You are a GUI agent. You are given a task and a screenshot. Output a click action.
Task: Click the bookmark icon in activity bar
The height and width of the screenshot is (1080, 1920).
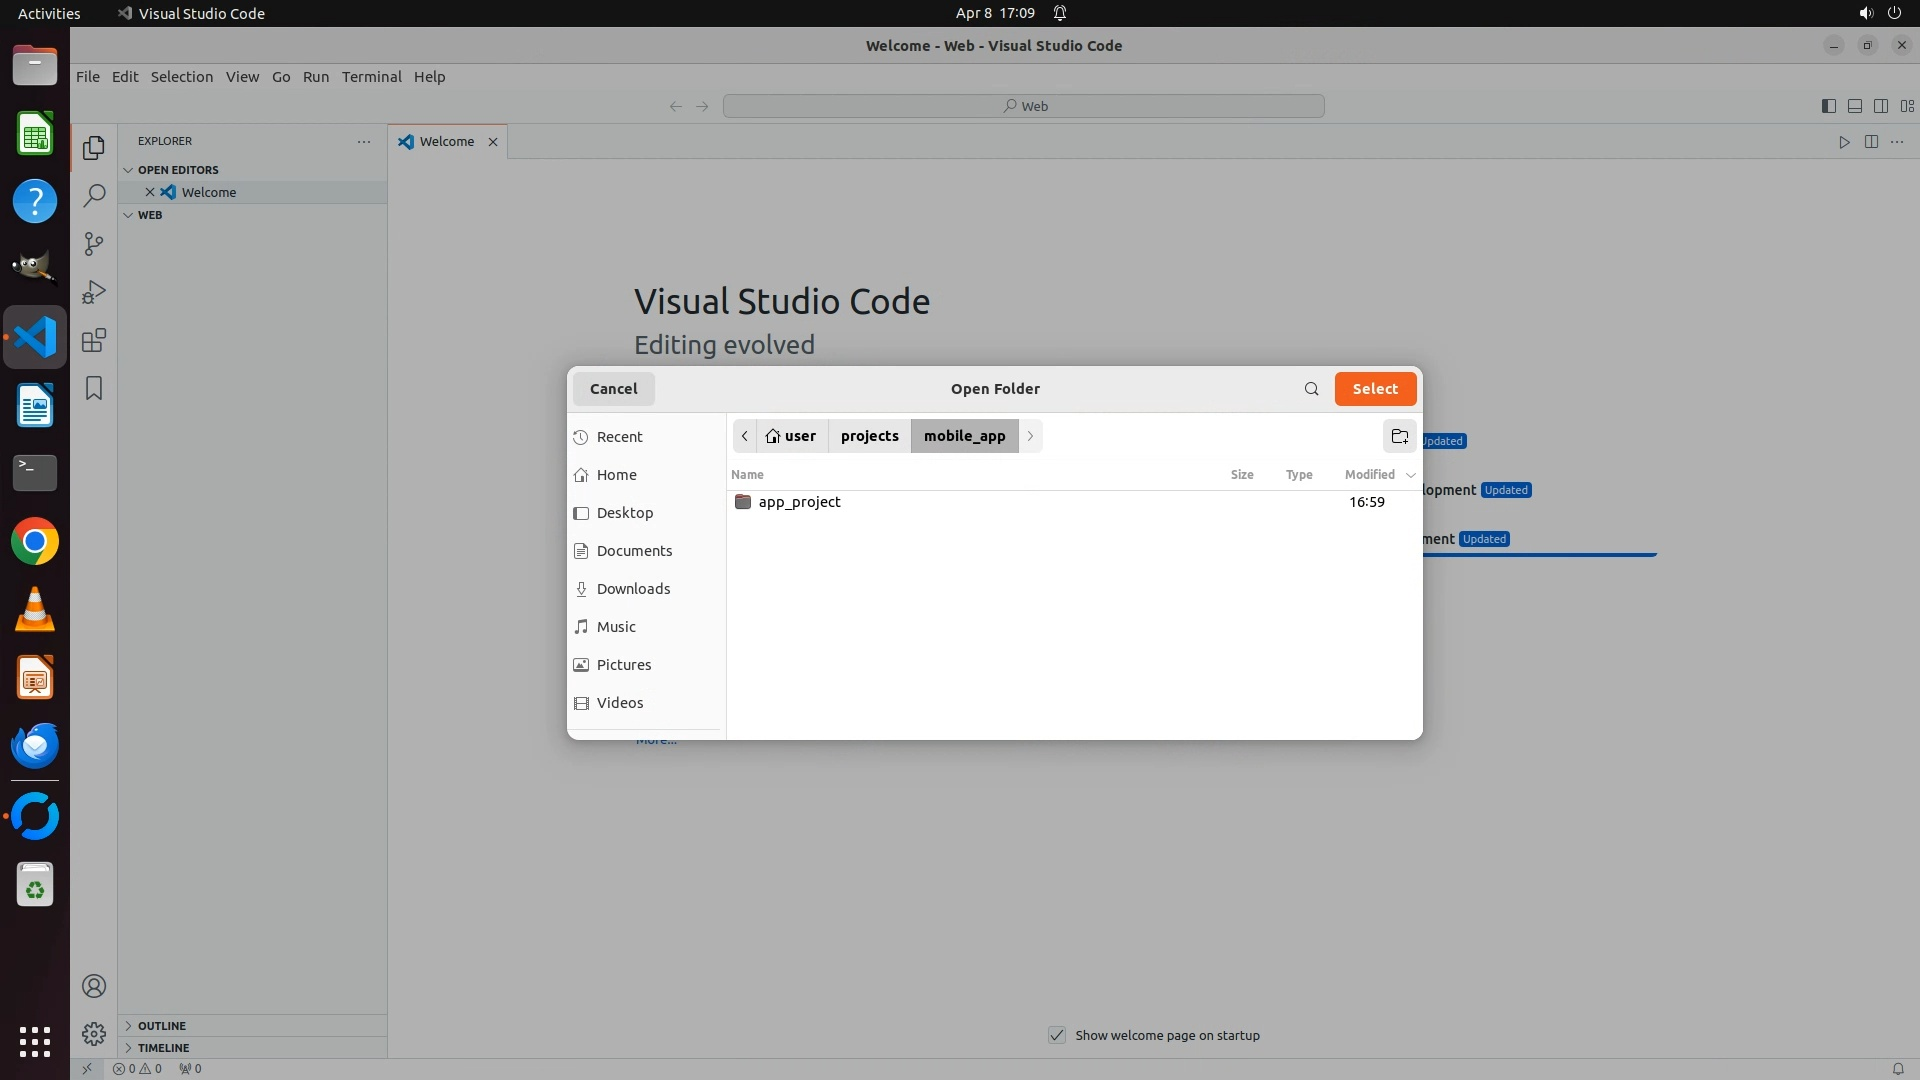(94, 388)
